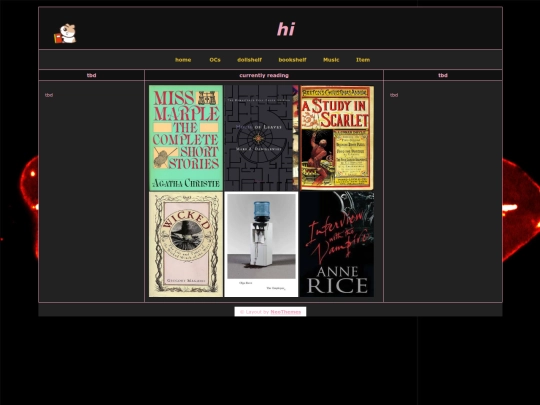Screen dimensions: 540x405
Task: Open Miss Marple Complete Short Stories cover
Action: pos(186,138)
